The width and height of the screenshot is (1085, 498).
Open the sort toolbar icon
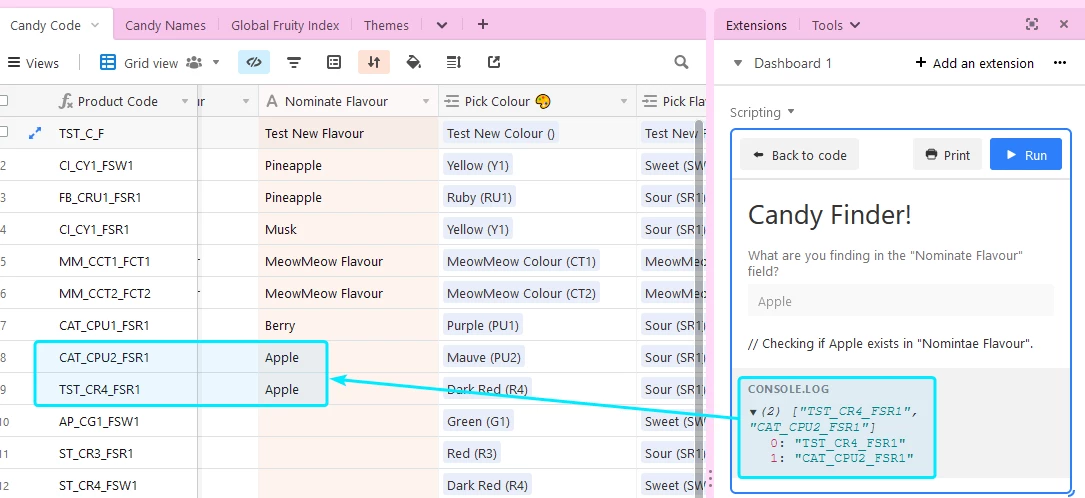[x=374, y=62]
